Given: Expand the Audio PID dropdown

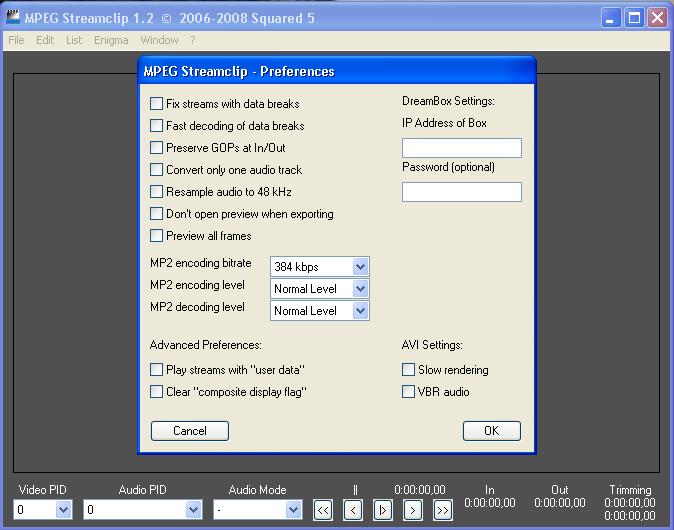Looking at the screenshot, I should (143, 510).
